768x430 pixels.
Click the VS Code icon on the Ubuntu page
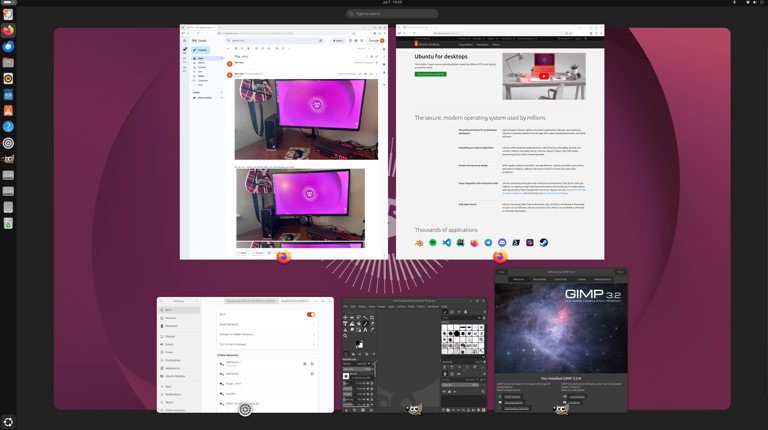point(447,242)
